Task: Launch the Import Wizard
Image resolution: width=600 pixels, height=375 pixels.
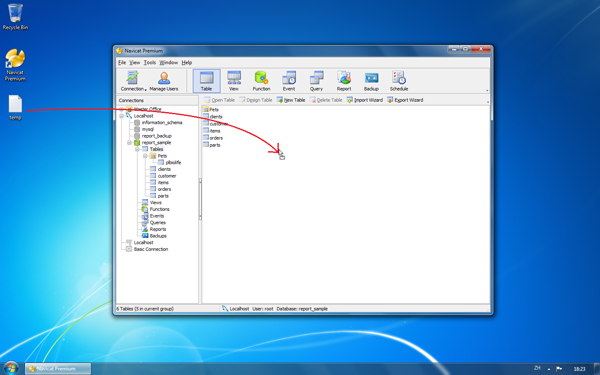Action: [x=365, y=100]
